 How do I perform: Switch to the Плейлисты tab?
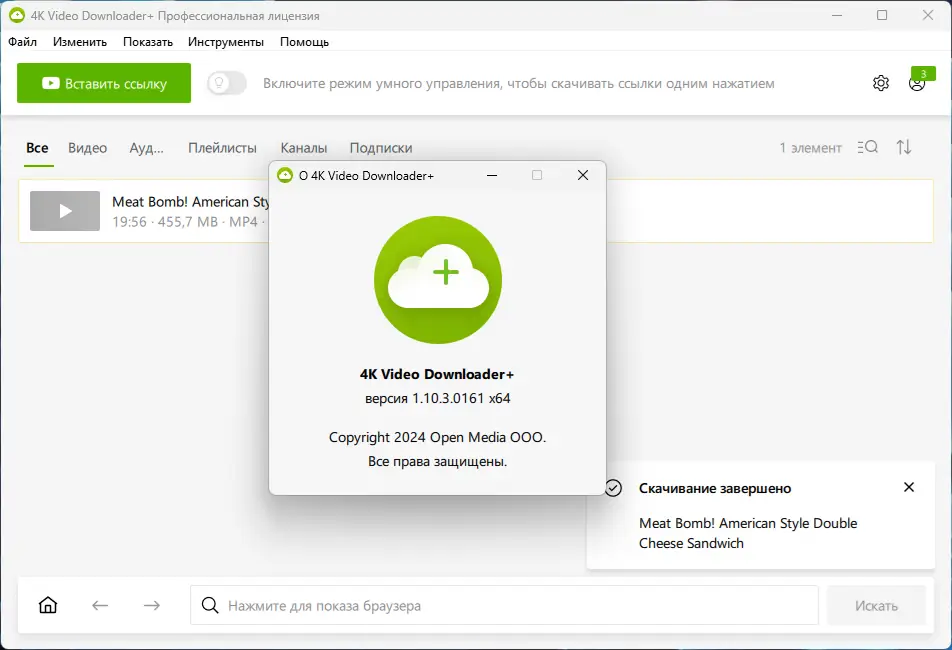point(222,147)
